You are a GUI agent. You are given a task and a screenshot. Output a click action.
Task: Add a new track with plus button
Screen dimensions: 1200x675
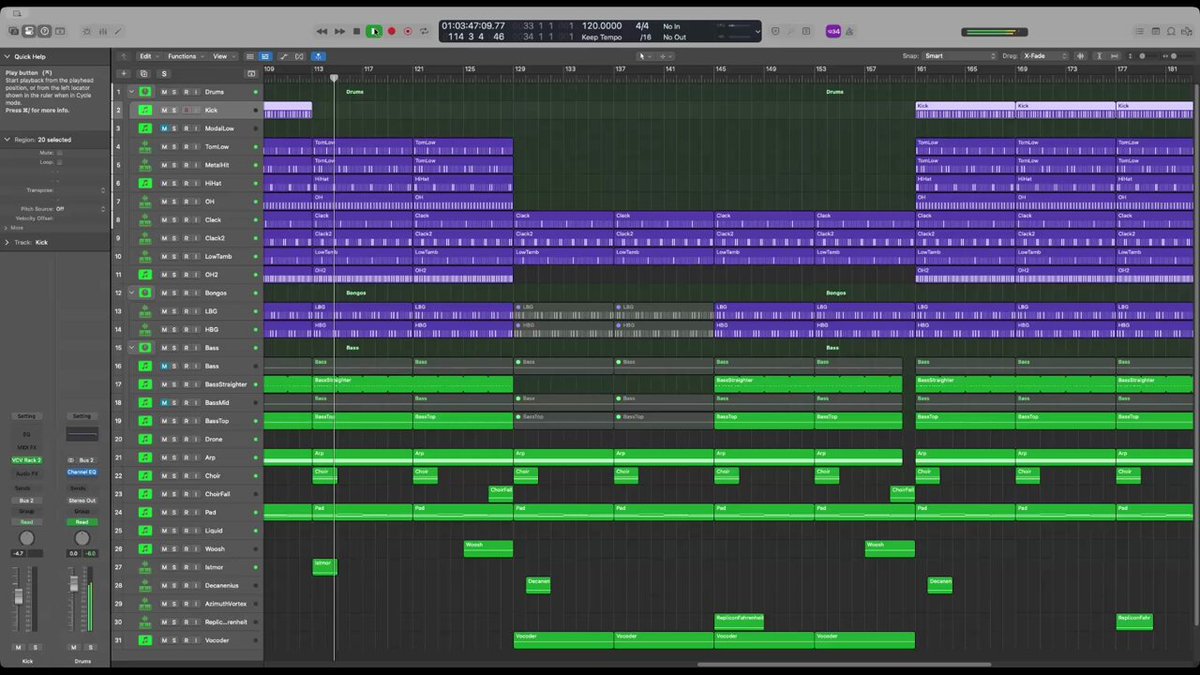pyautogui.click(x=123, y=73)
